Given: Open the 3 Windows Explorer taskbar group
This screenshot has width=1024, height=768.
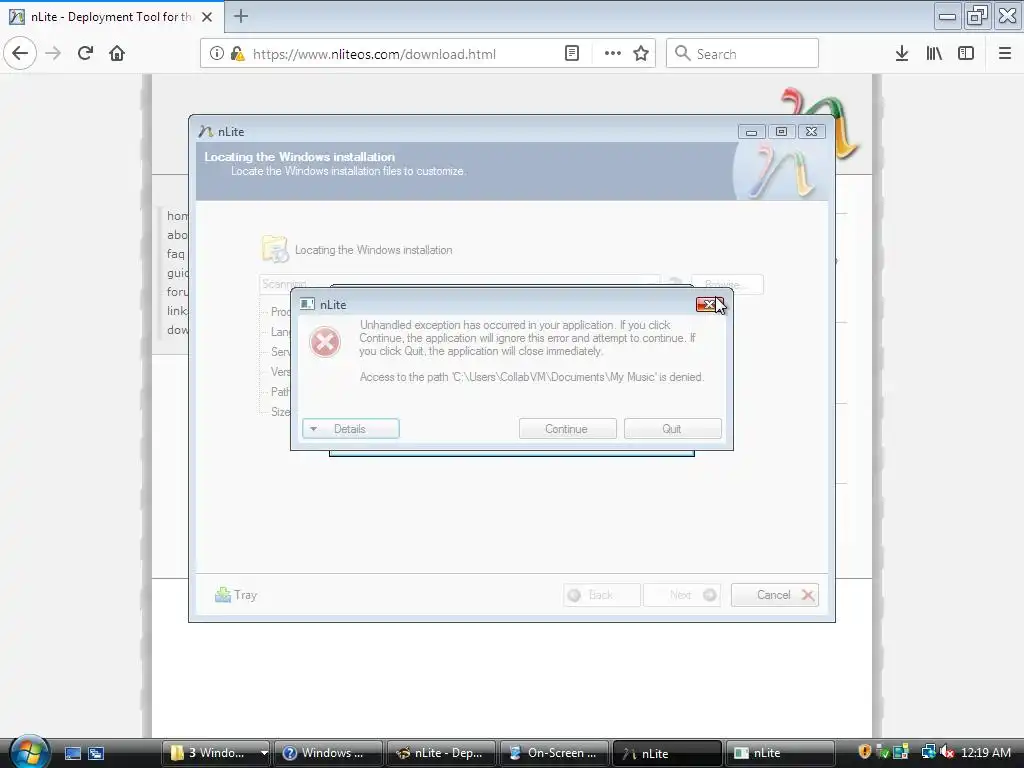Looking at the screenshot, I should click(x=216, y=753).
